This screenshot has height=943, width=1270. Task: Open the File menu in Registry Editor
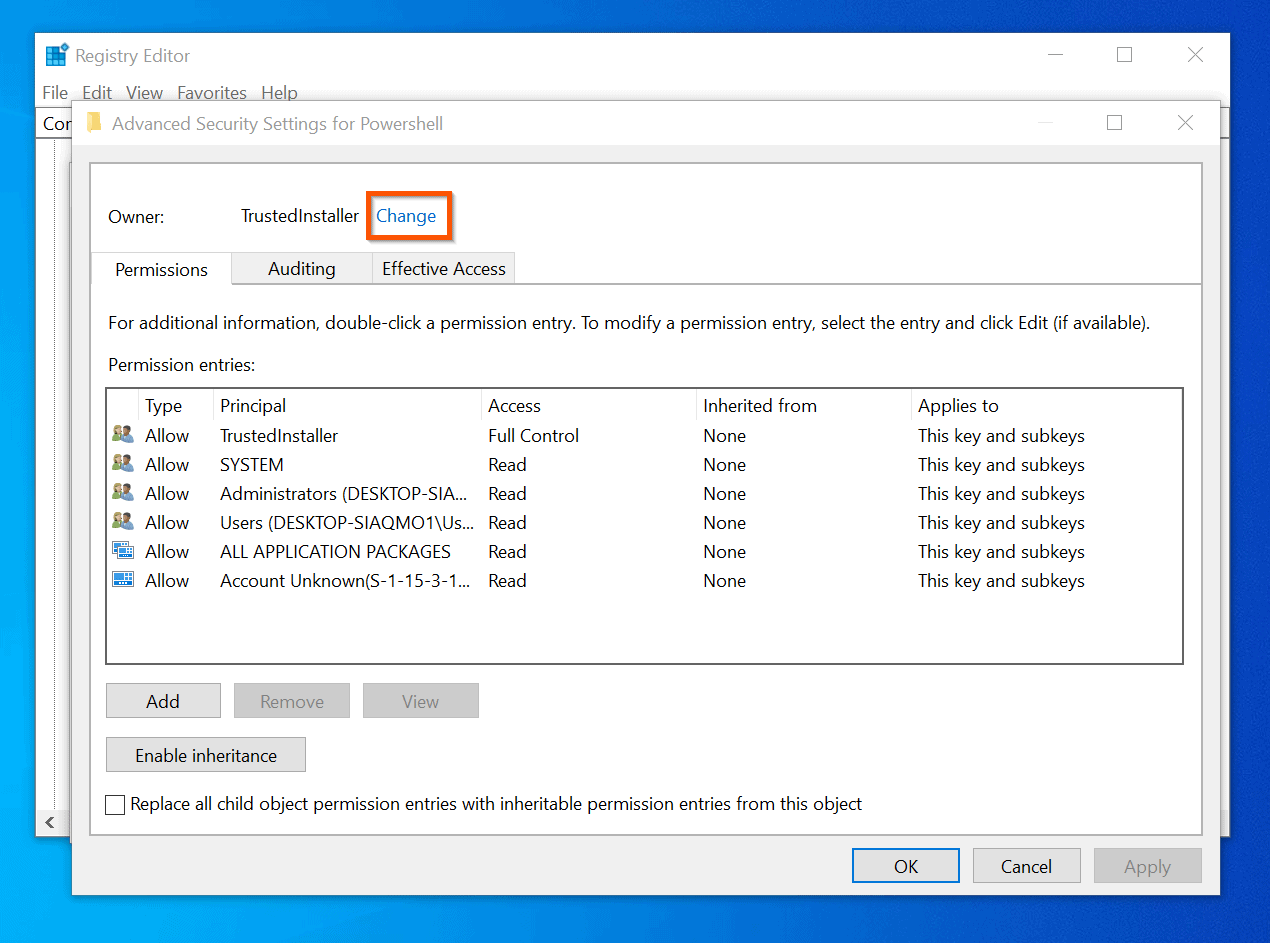click(55, 92)
